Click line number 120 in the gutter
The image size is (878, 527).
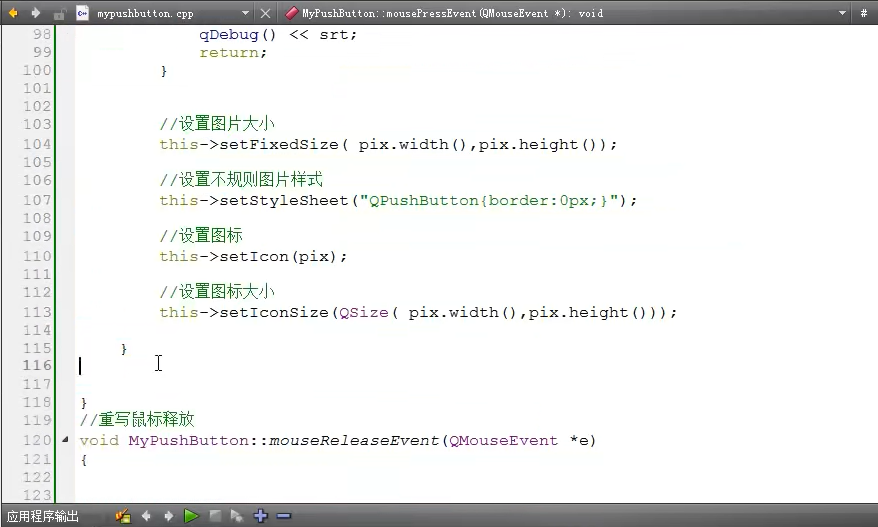[x=37, y=440]
